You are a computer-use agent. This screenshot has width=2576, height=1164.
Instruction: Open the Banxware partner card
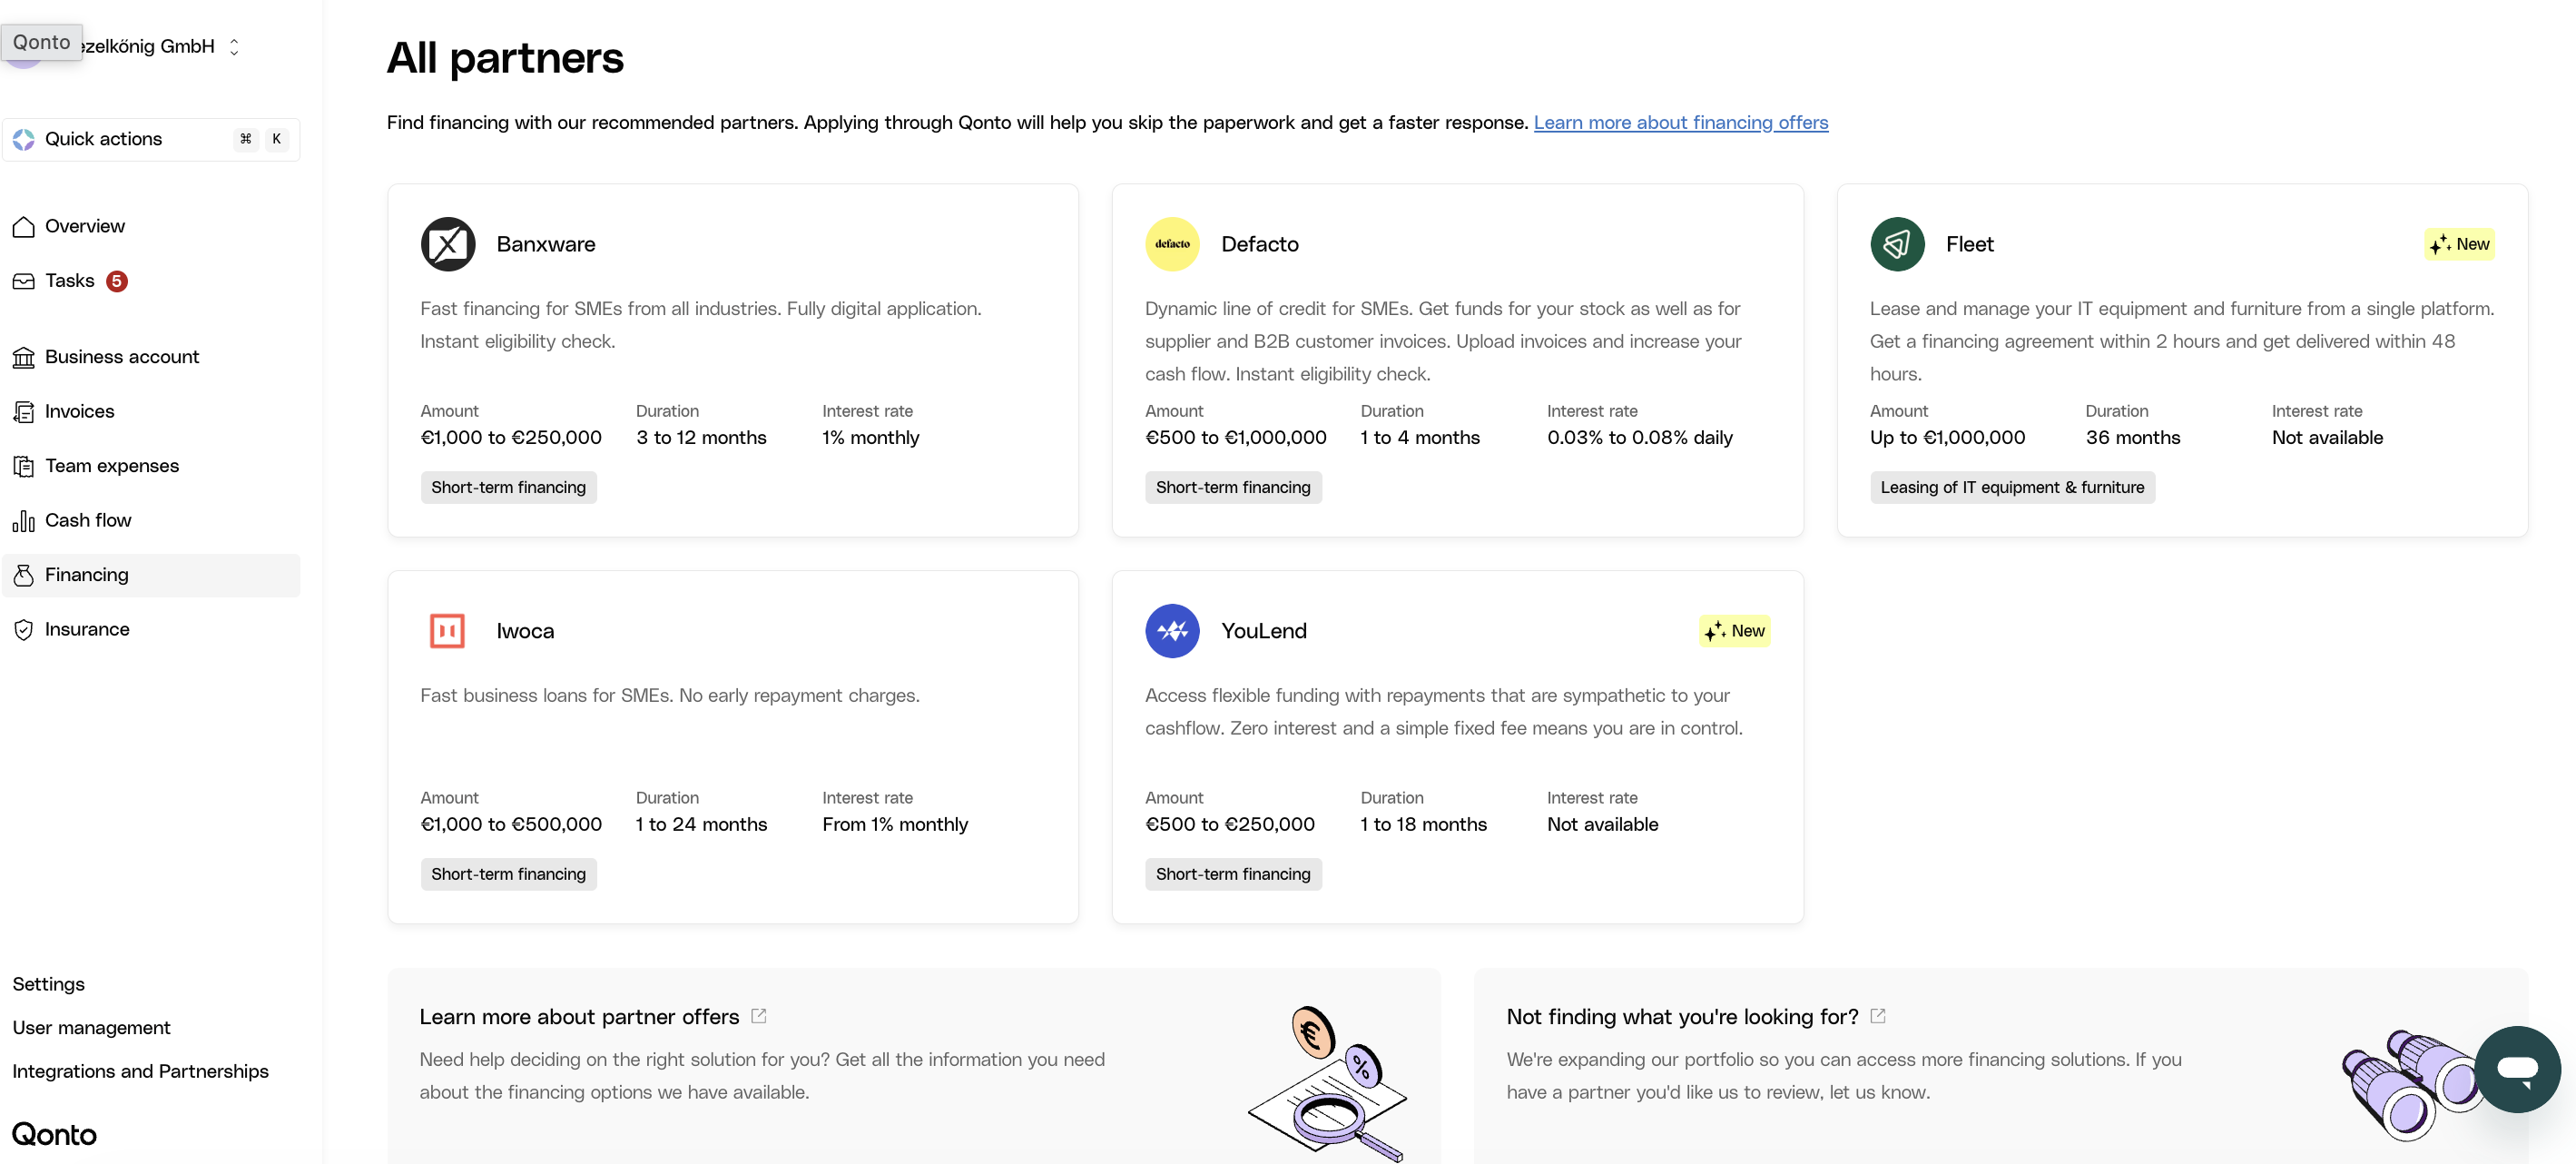coord(733,360)
